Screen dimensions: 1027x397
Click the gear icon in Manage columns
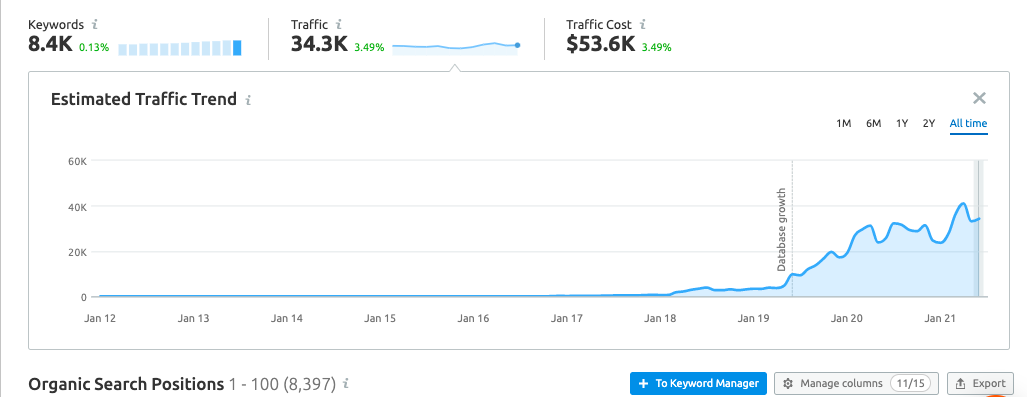click(788, 383)
